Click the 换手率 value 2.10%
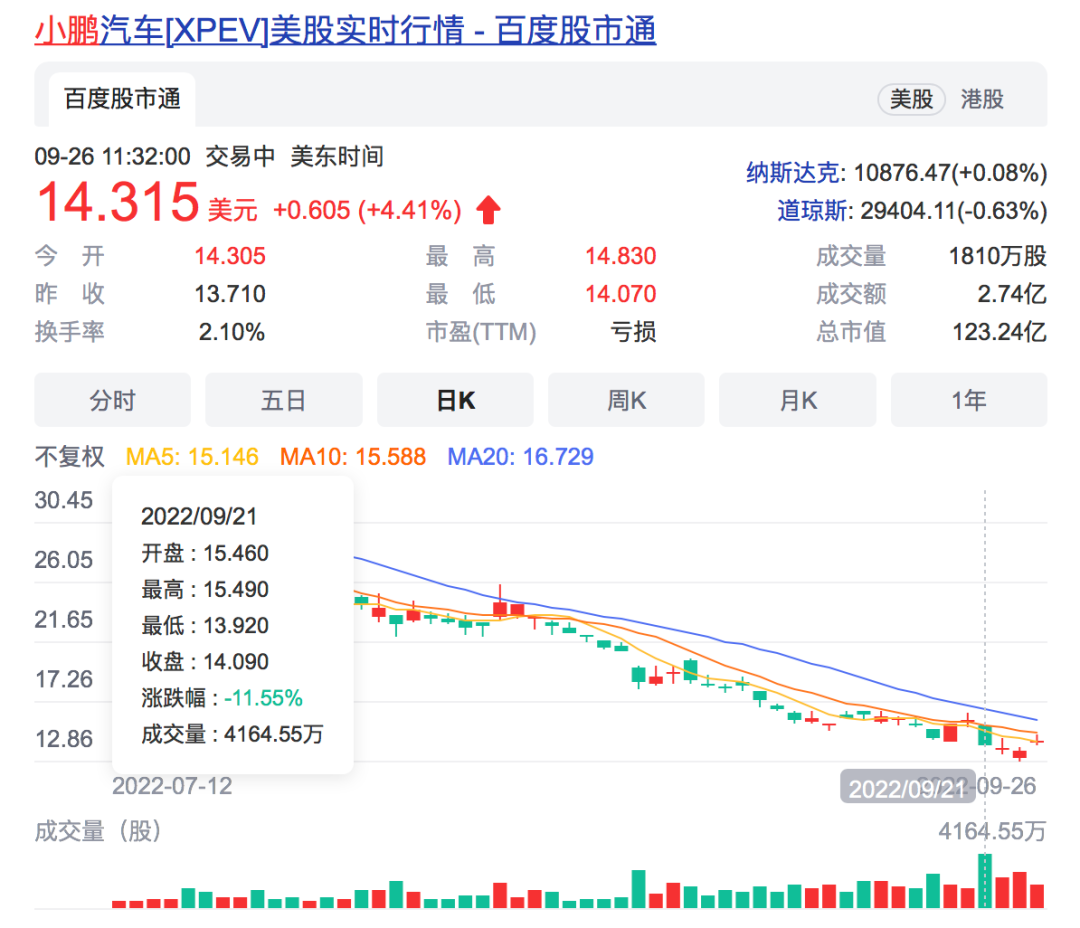Image resolution: width=1080 pixels, height=928 pixels. 232,332
